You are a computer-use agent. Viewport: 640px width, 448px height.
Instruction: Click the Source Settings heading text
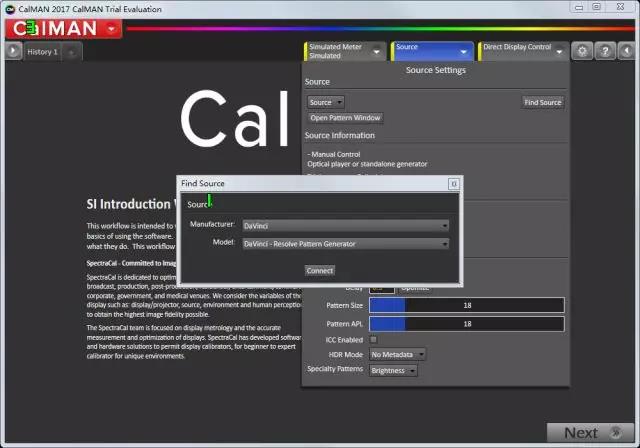coord(436,70)
